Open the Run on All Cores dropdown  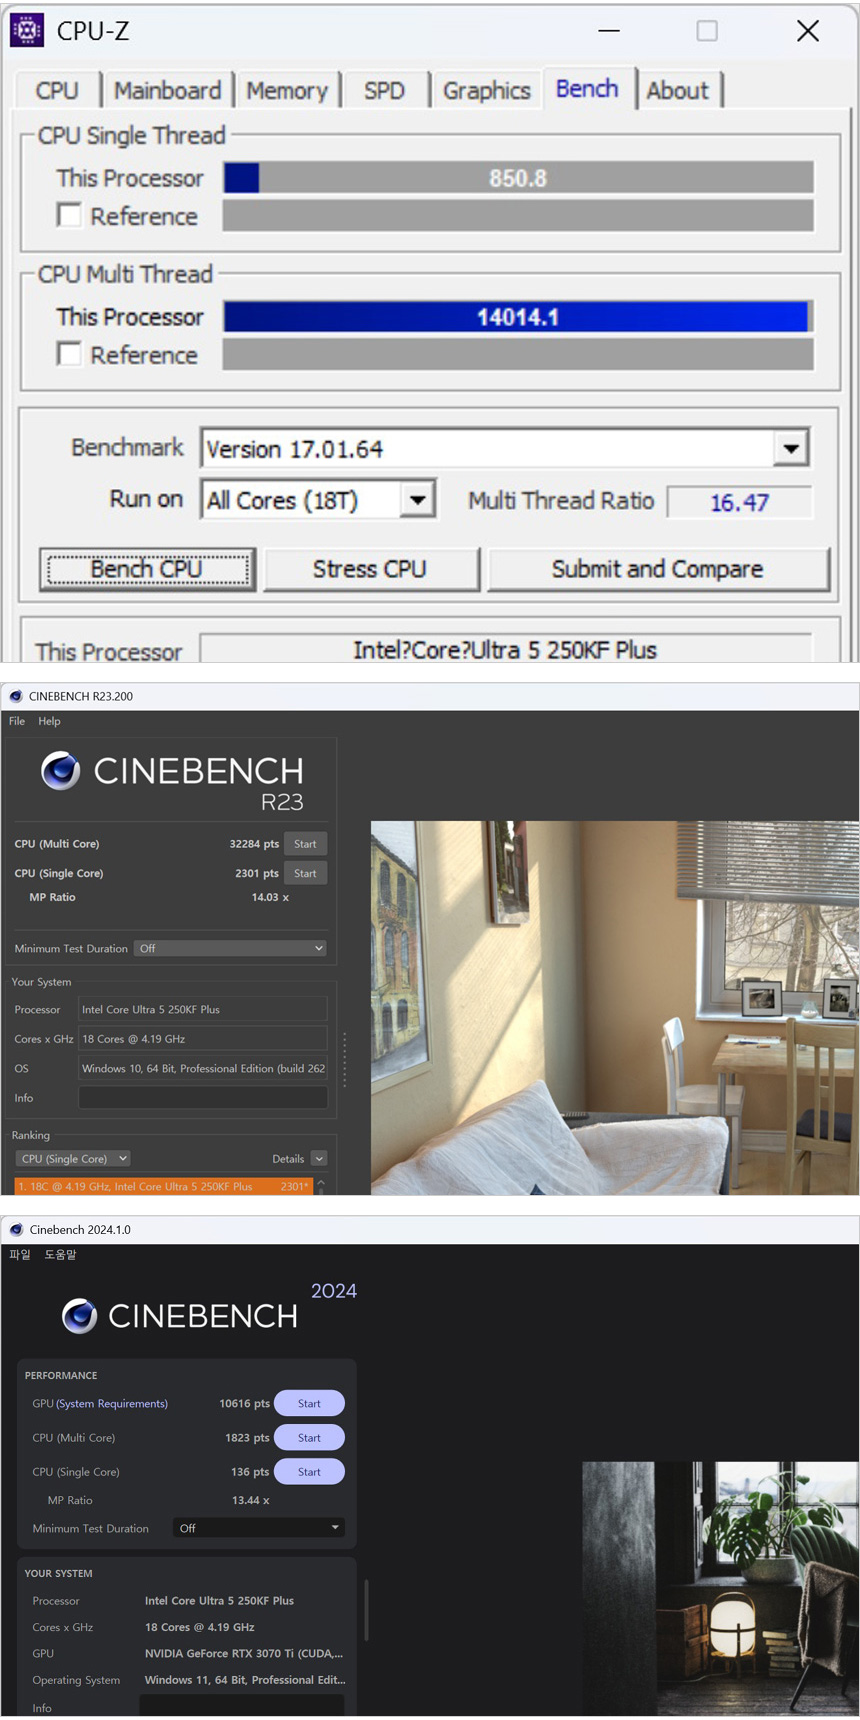click(x=417, y=500)
